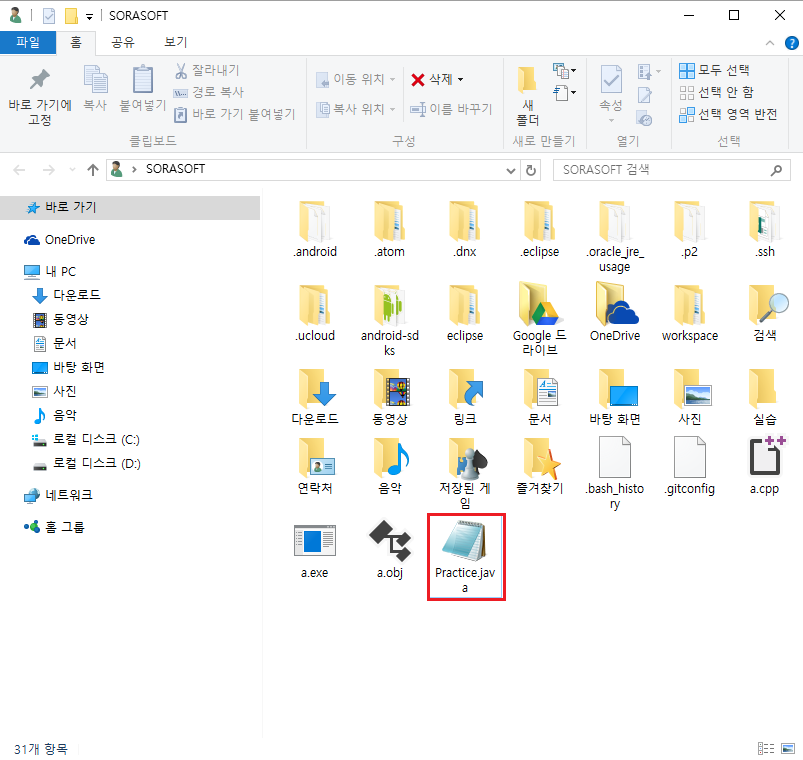The image size is (803, 760).
Task: Click the History icon in the Open group
Action: pyautogui.click(x=644, y=119)
